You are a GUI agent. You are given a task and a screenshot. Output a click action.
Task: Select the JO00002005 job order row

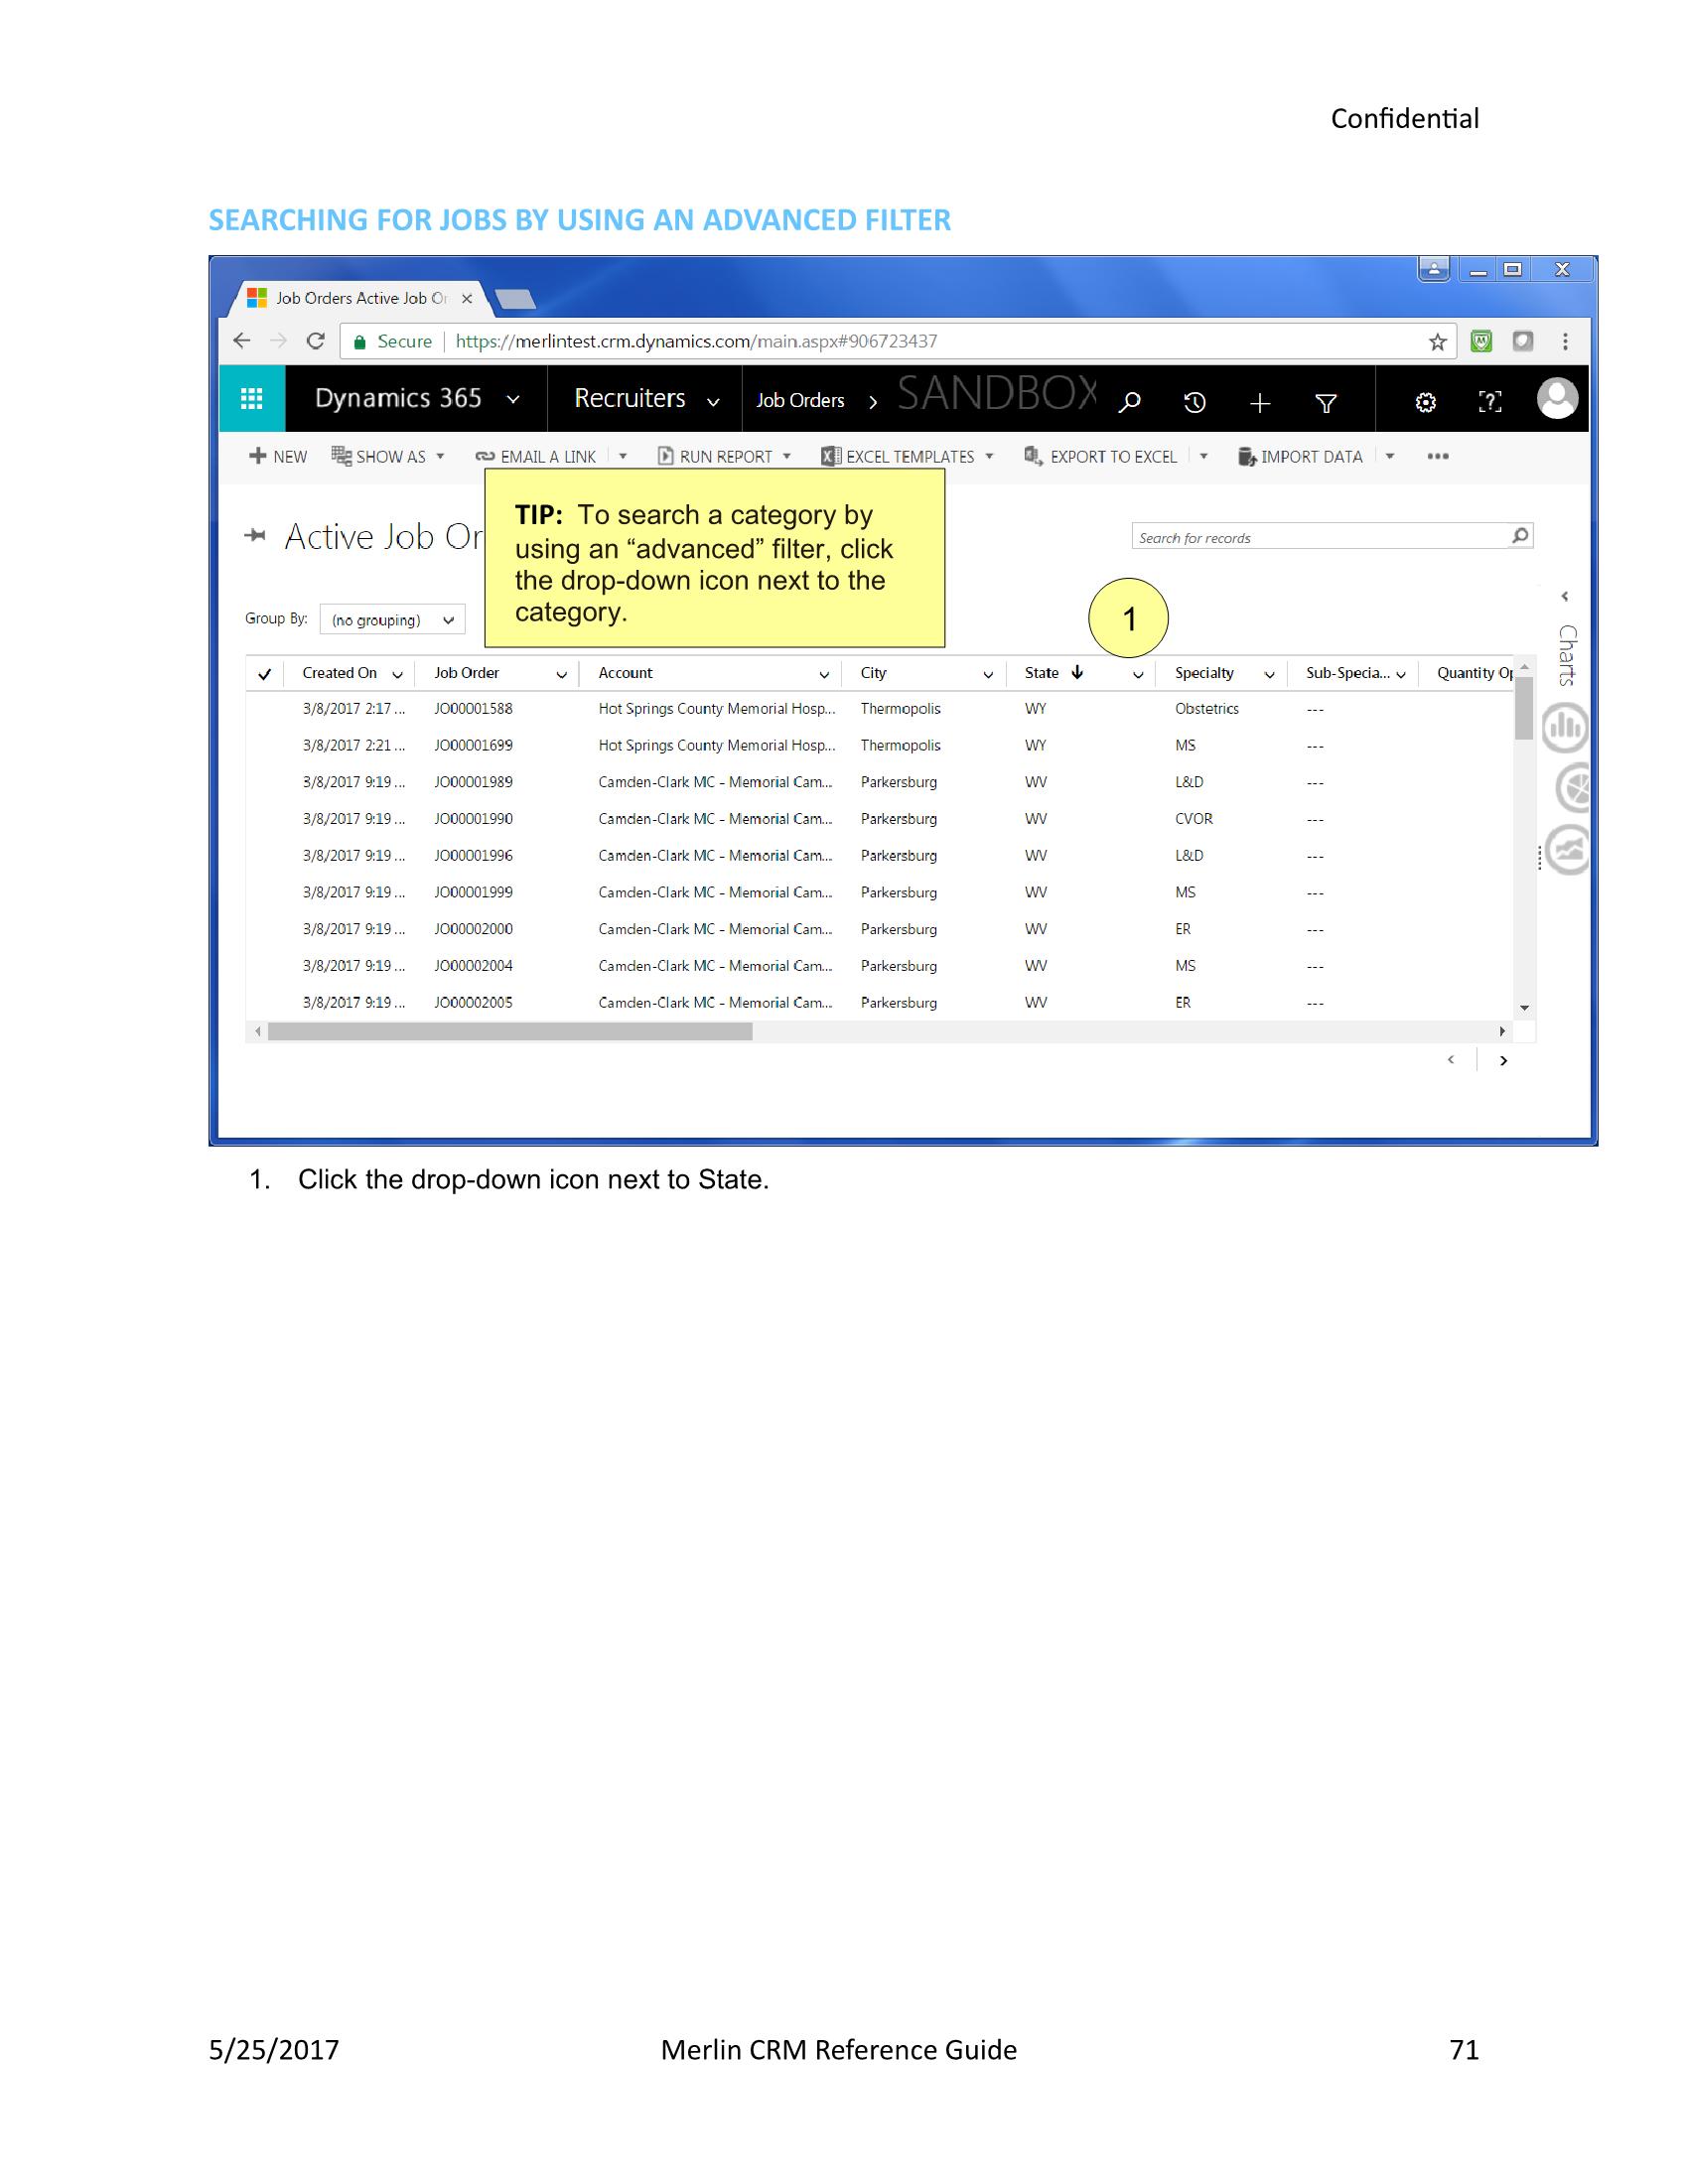click(x=473, y=1002)
